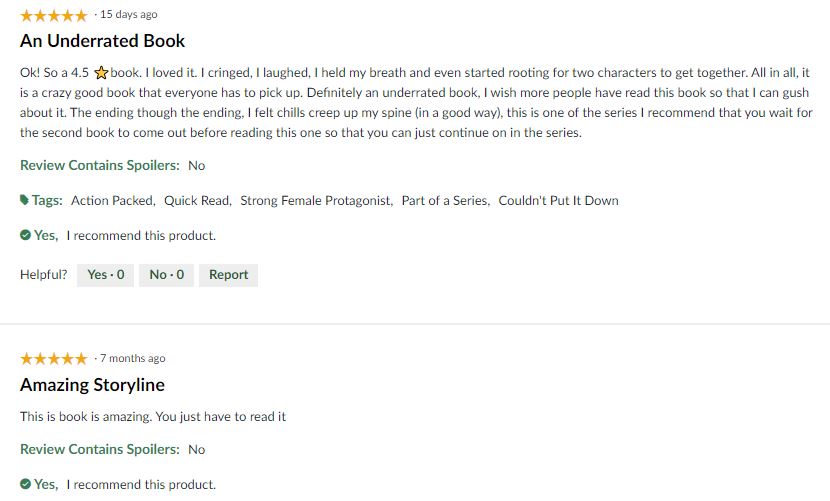Click green checkmark icon in second review recommendation
Image resolution: width=830 pixels, height=501 pixels.
tap(26, 484)
